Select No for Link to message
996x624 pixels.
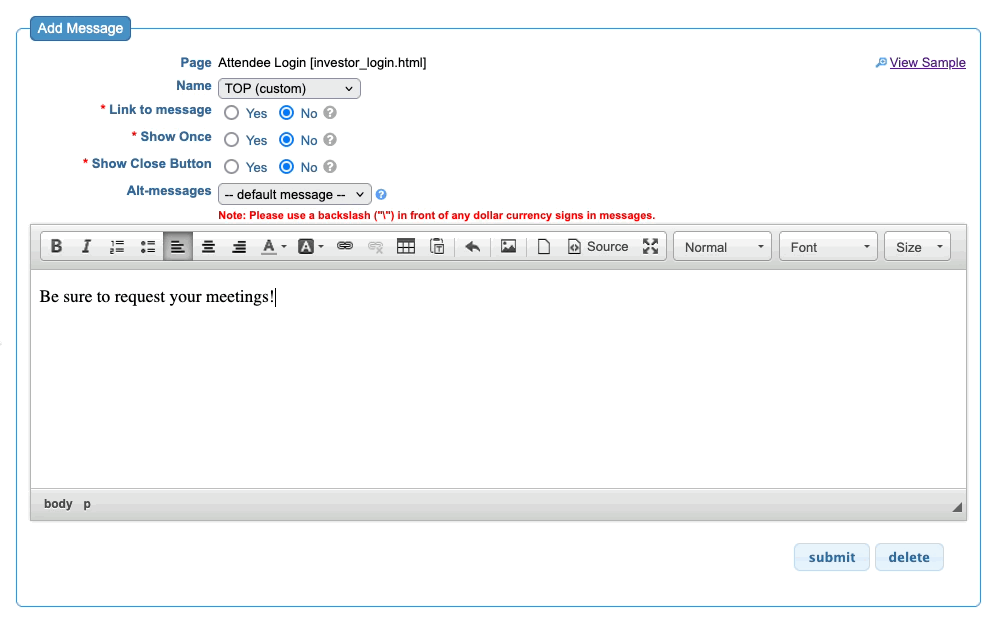coord(286,113)
